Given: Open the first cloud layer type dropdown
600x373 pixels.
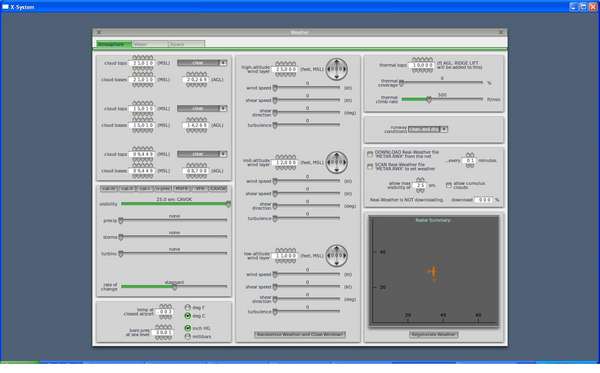Looking at the screenshot, I should click(x=202, y=63).
